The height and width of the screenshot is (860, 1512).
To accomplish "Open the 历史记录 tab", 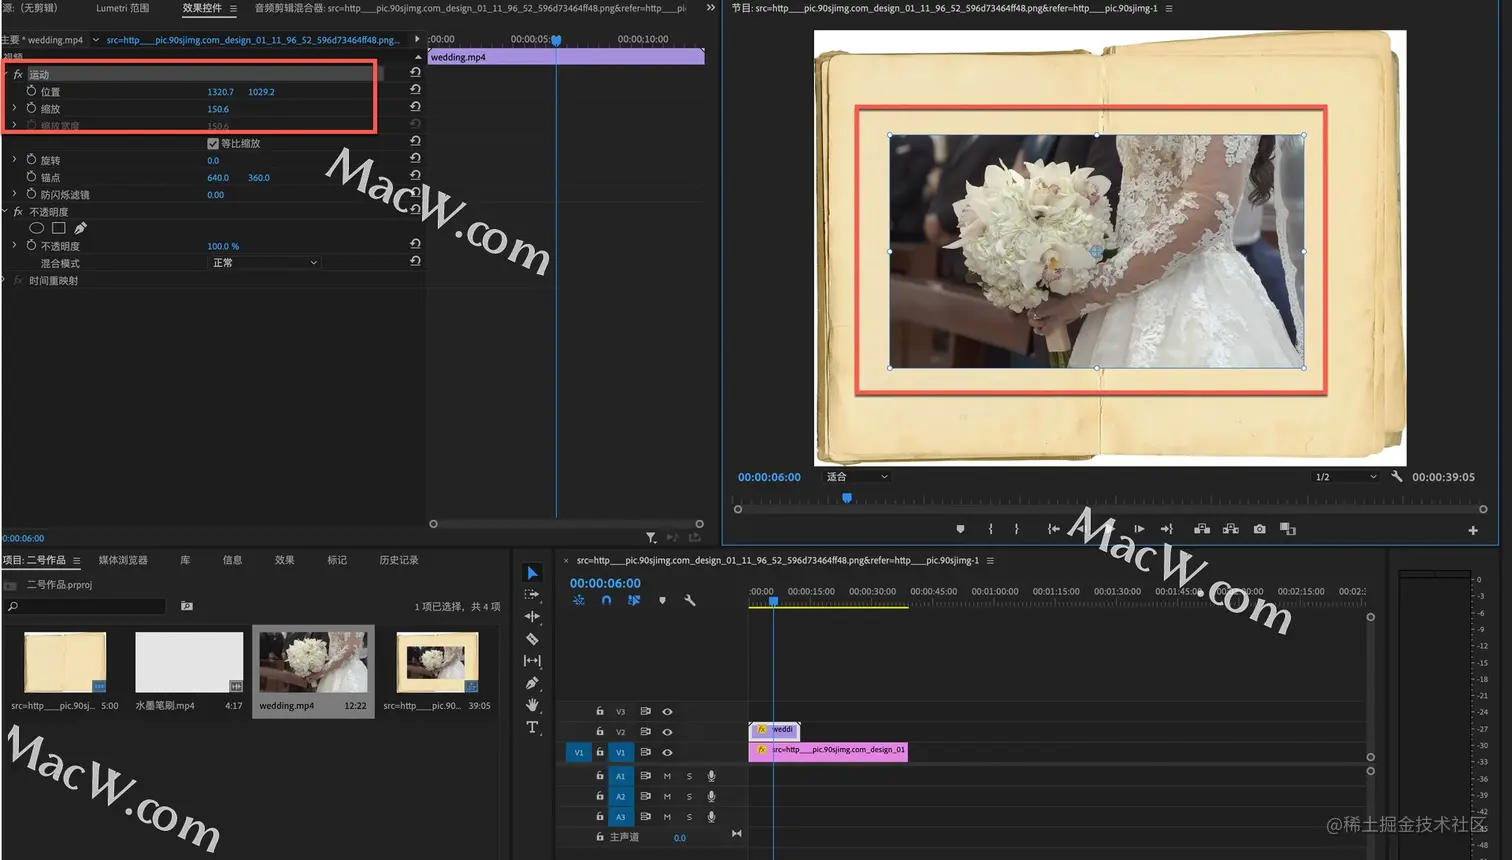I will click(x=399, y=560).
